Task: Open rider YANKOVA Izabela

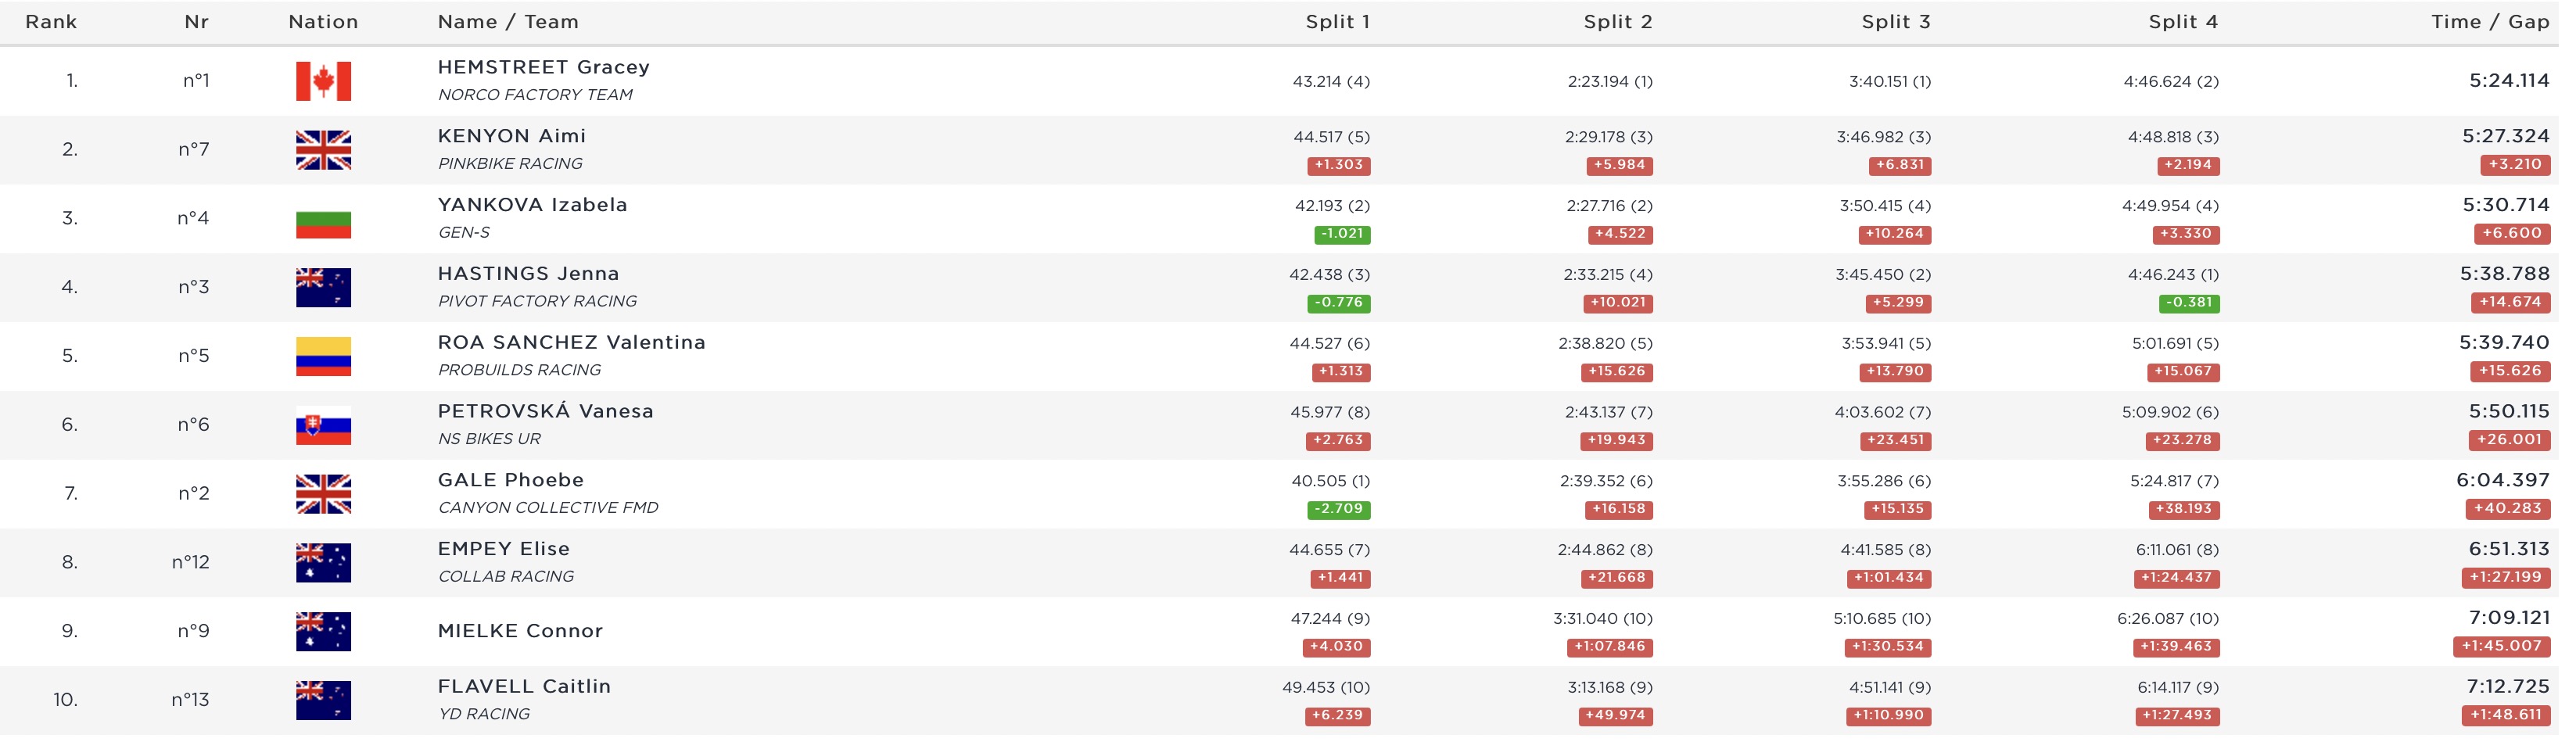Action: [x=532, y=205]
